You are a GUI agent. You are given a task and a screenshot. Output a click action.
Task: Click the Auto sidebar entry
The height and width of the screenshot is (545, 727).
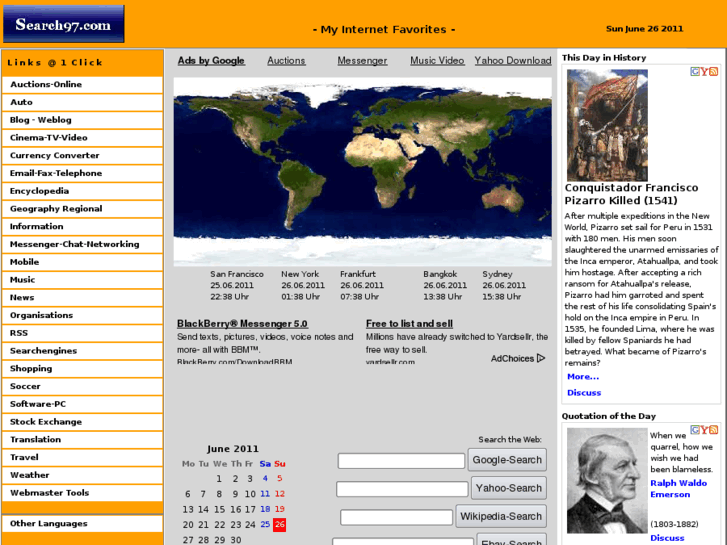[x=83, y=102]
